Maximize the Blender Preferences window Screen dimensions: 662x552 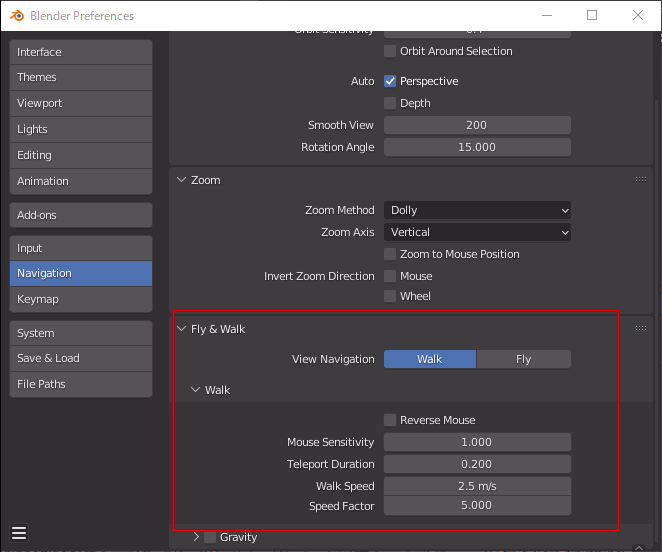tap(591, 15)
